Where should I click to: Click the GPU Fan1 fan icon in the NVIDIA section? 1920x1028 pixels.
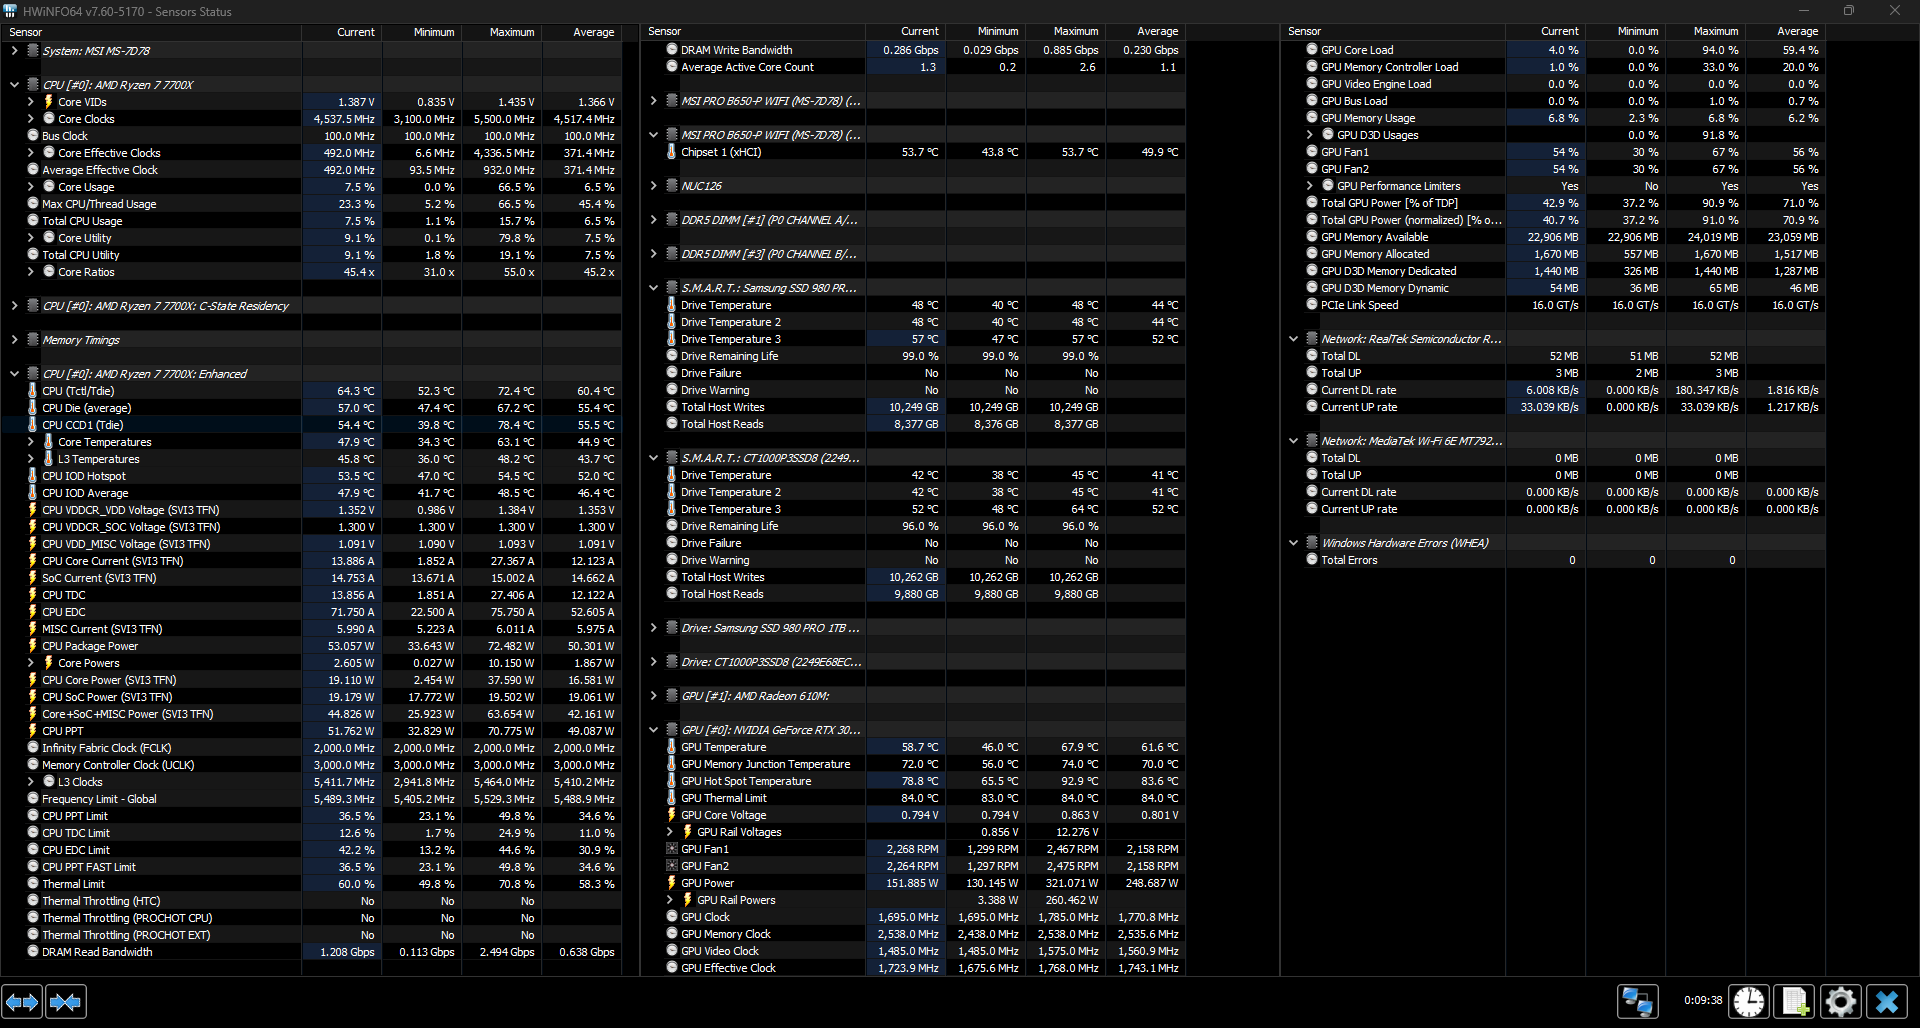672,849
